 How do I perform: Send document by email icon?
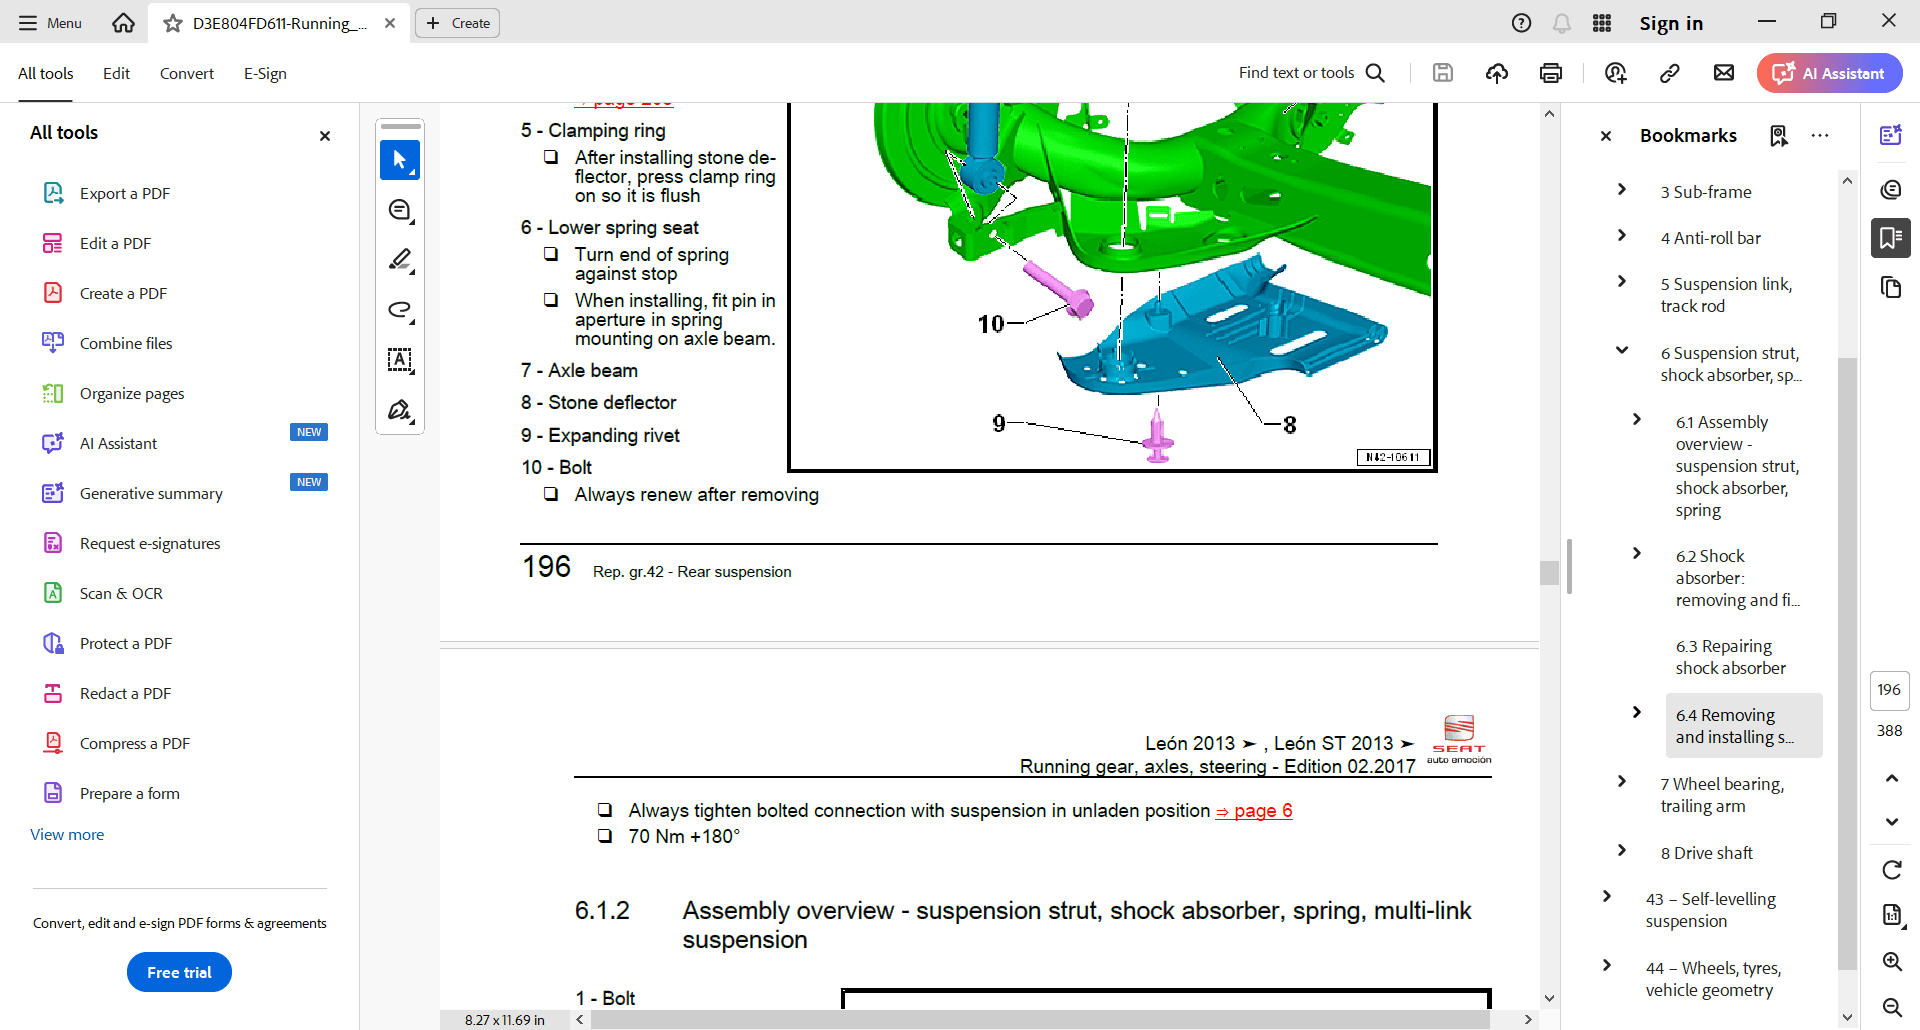tap(1723, 72)
